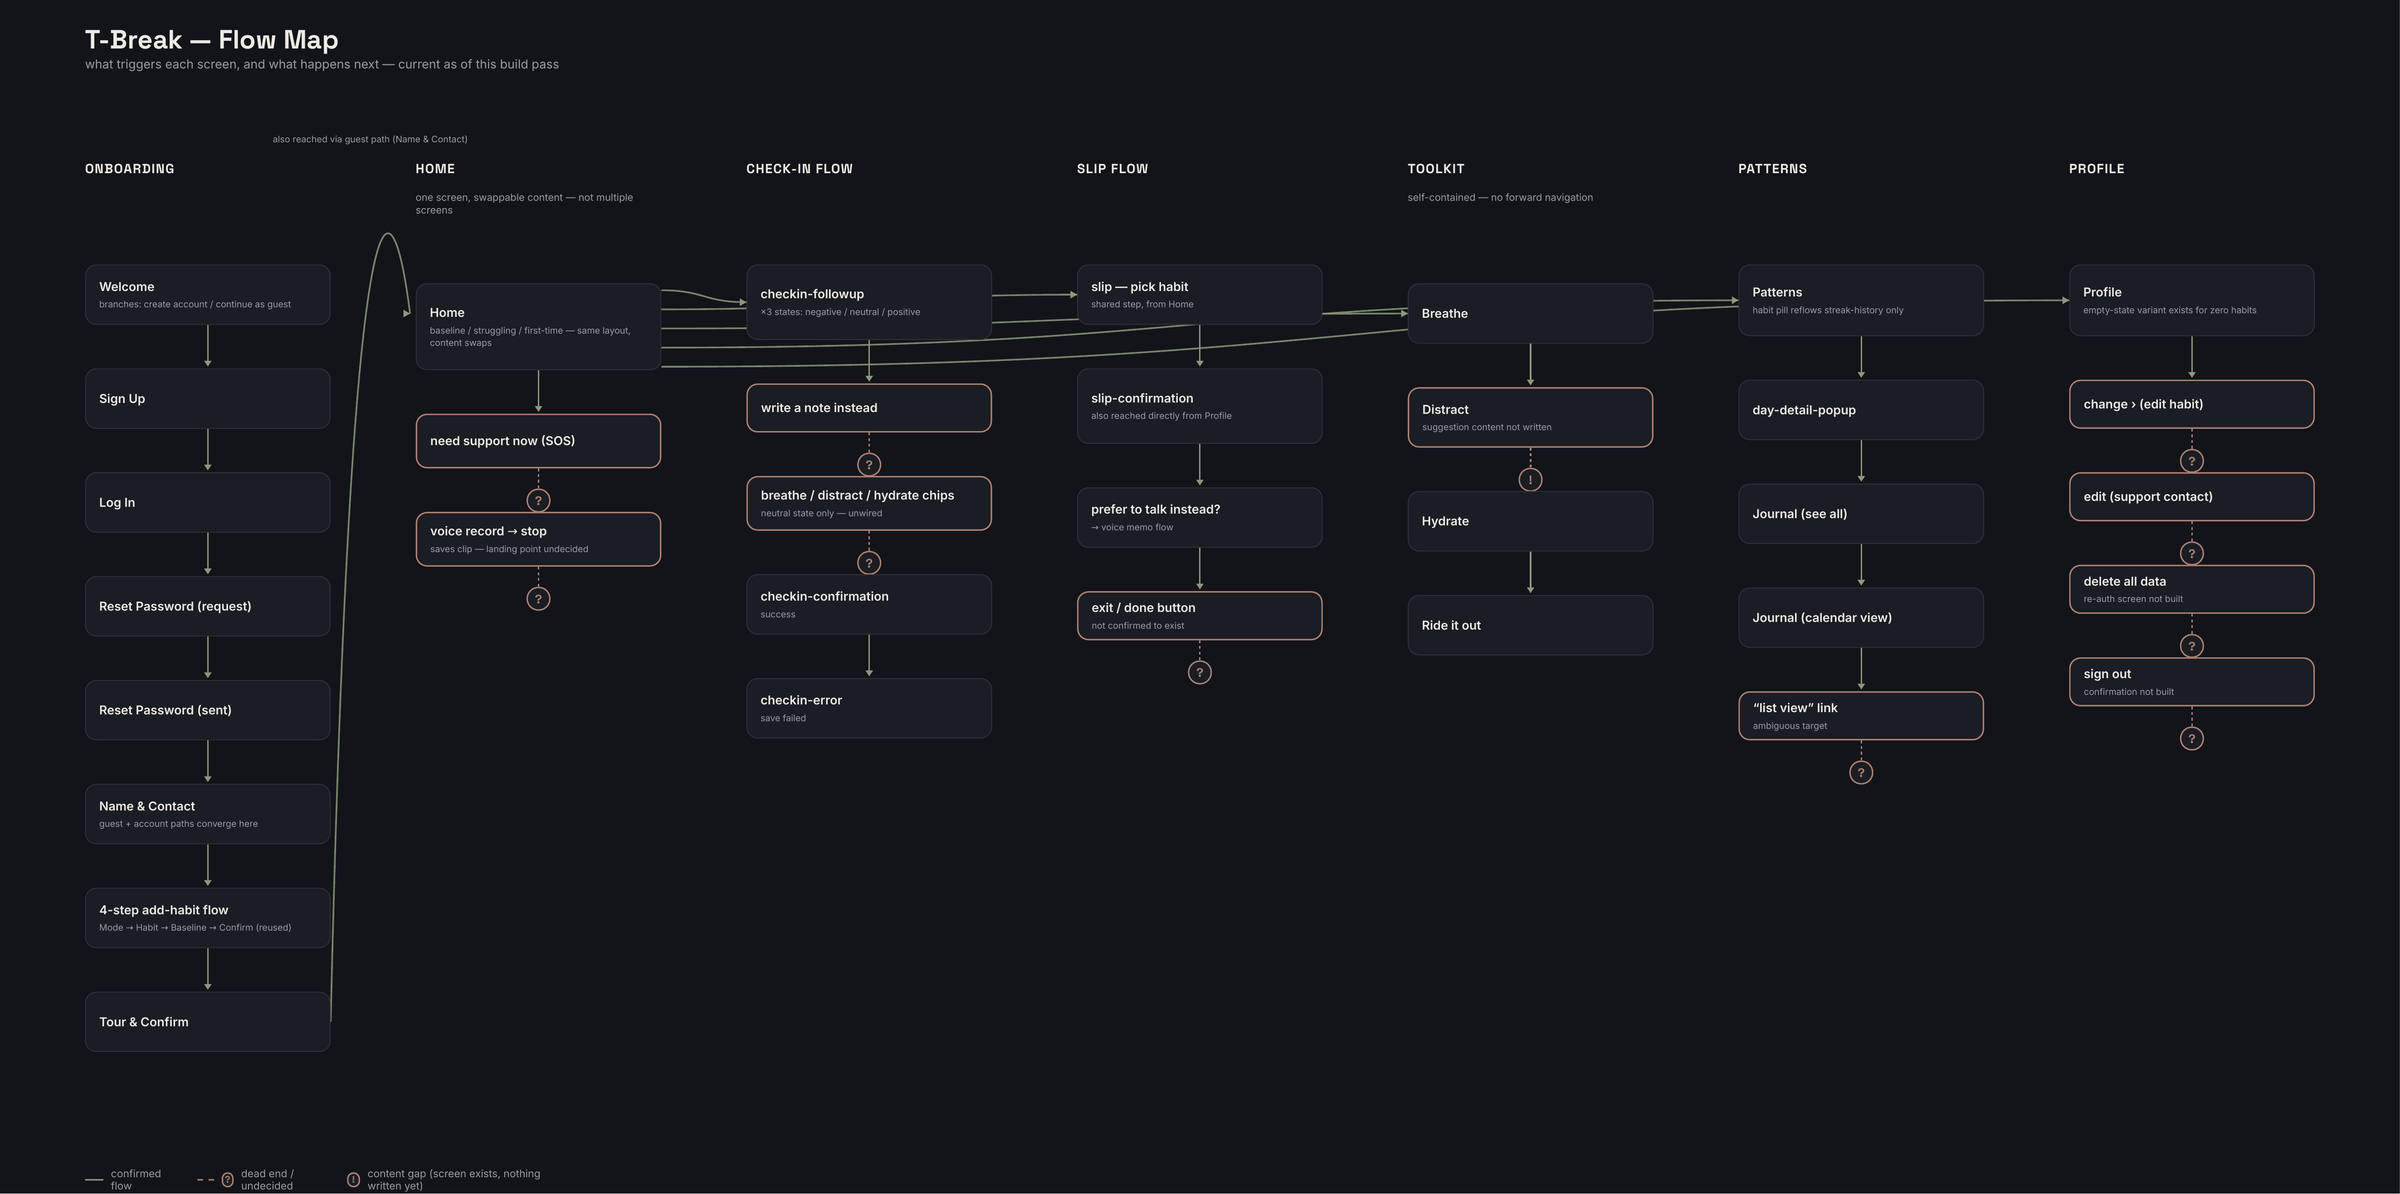Select the Log In node
The image size is (2400, 1194).
click(208, 502)
